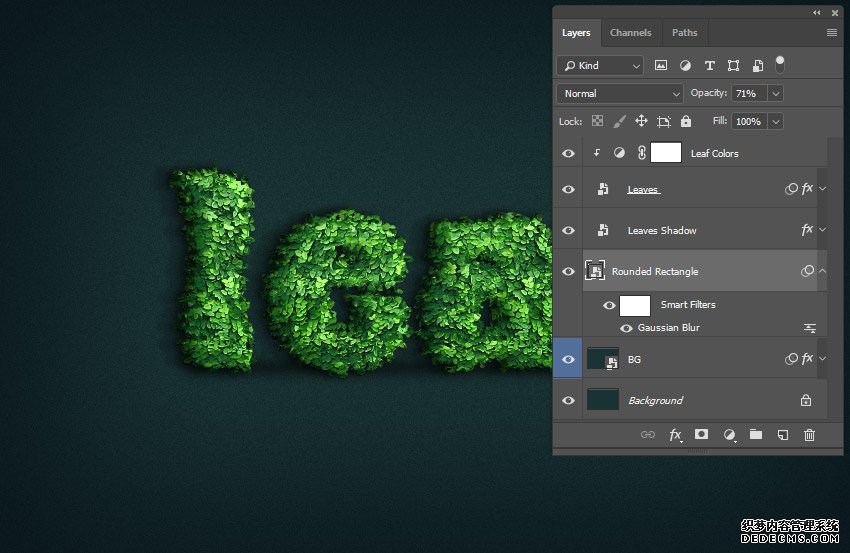Hide the Leaf Colors layer

[568, 153]
